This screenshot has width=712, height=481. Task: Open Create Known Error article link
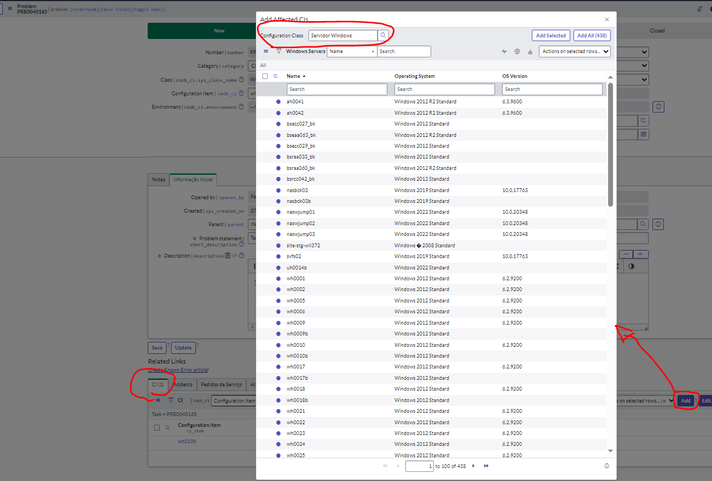tap(178, 370)
